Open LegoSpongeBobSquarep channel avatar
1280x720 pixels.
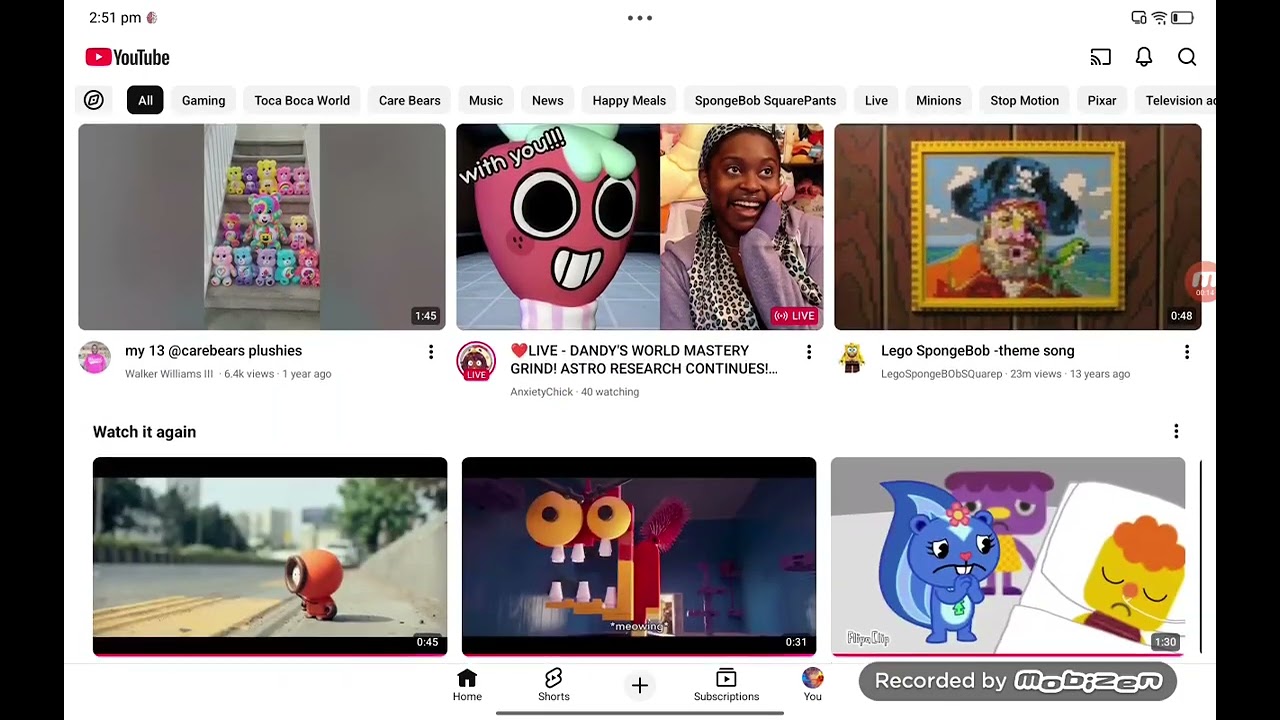click(x=852, y=358)
